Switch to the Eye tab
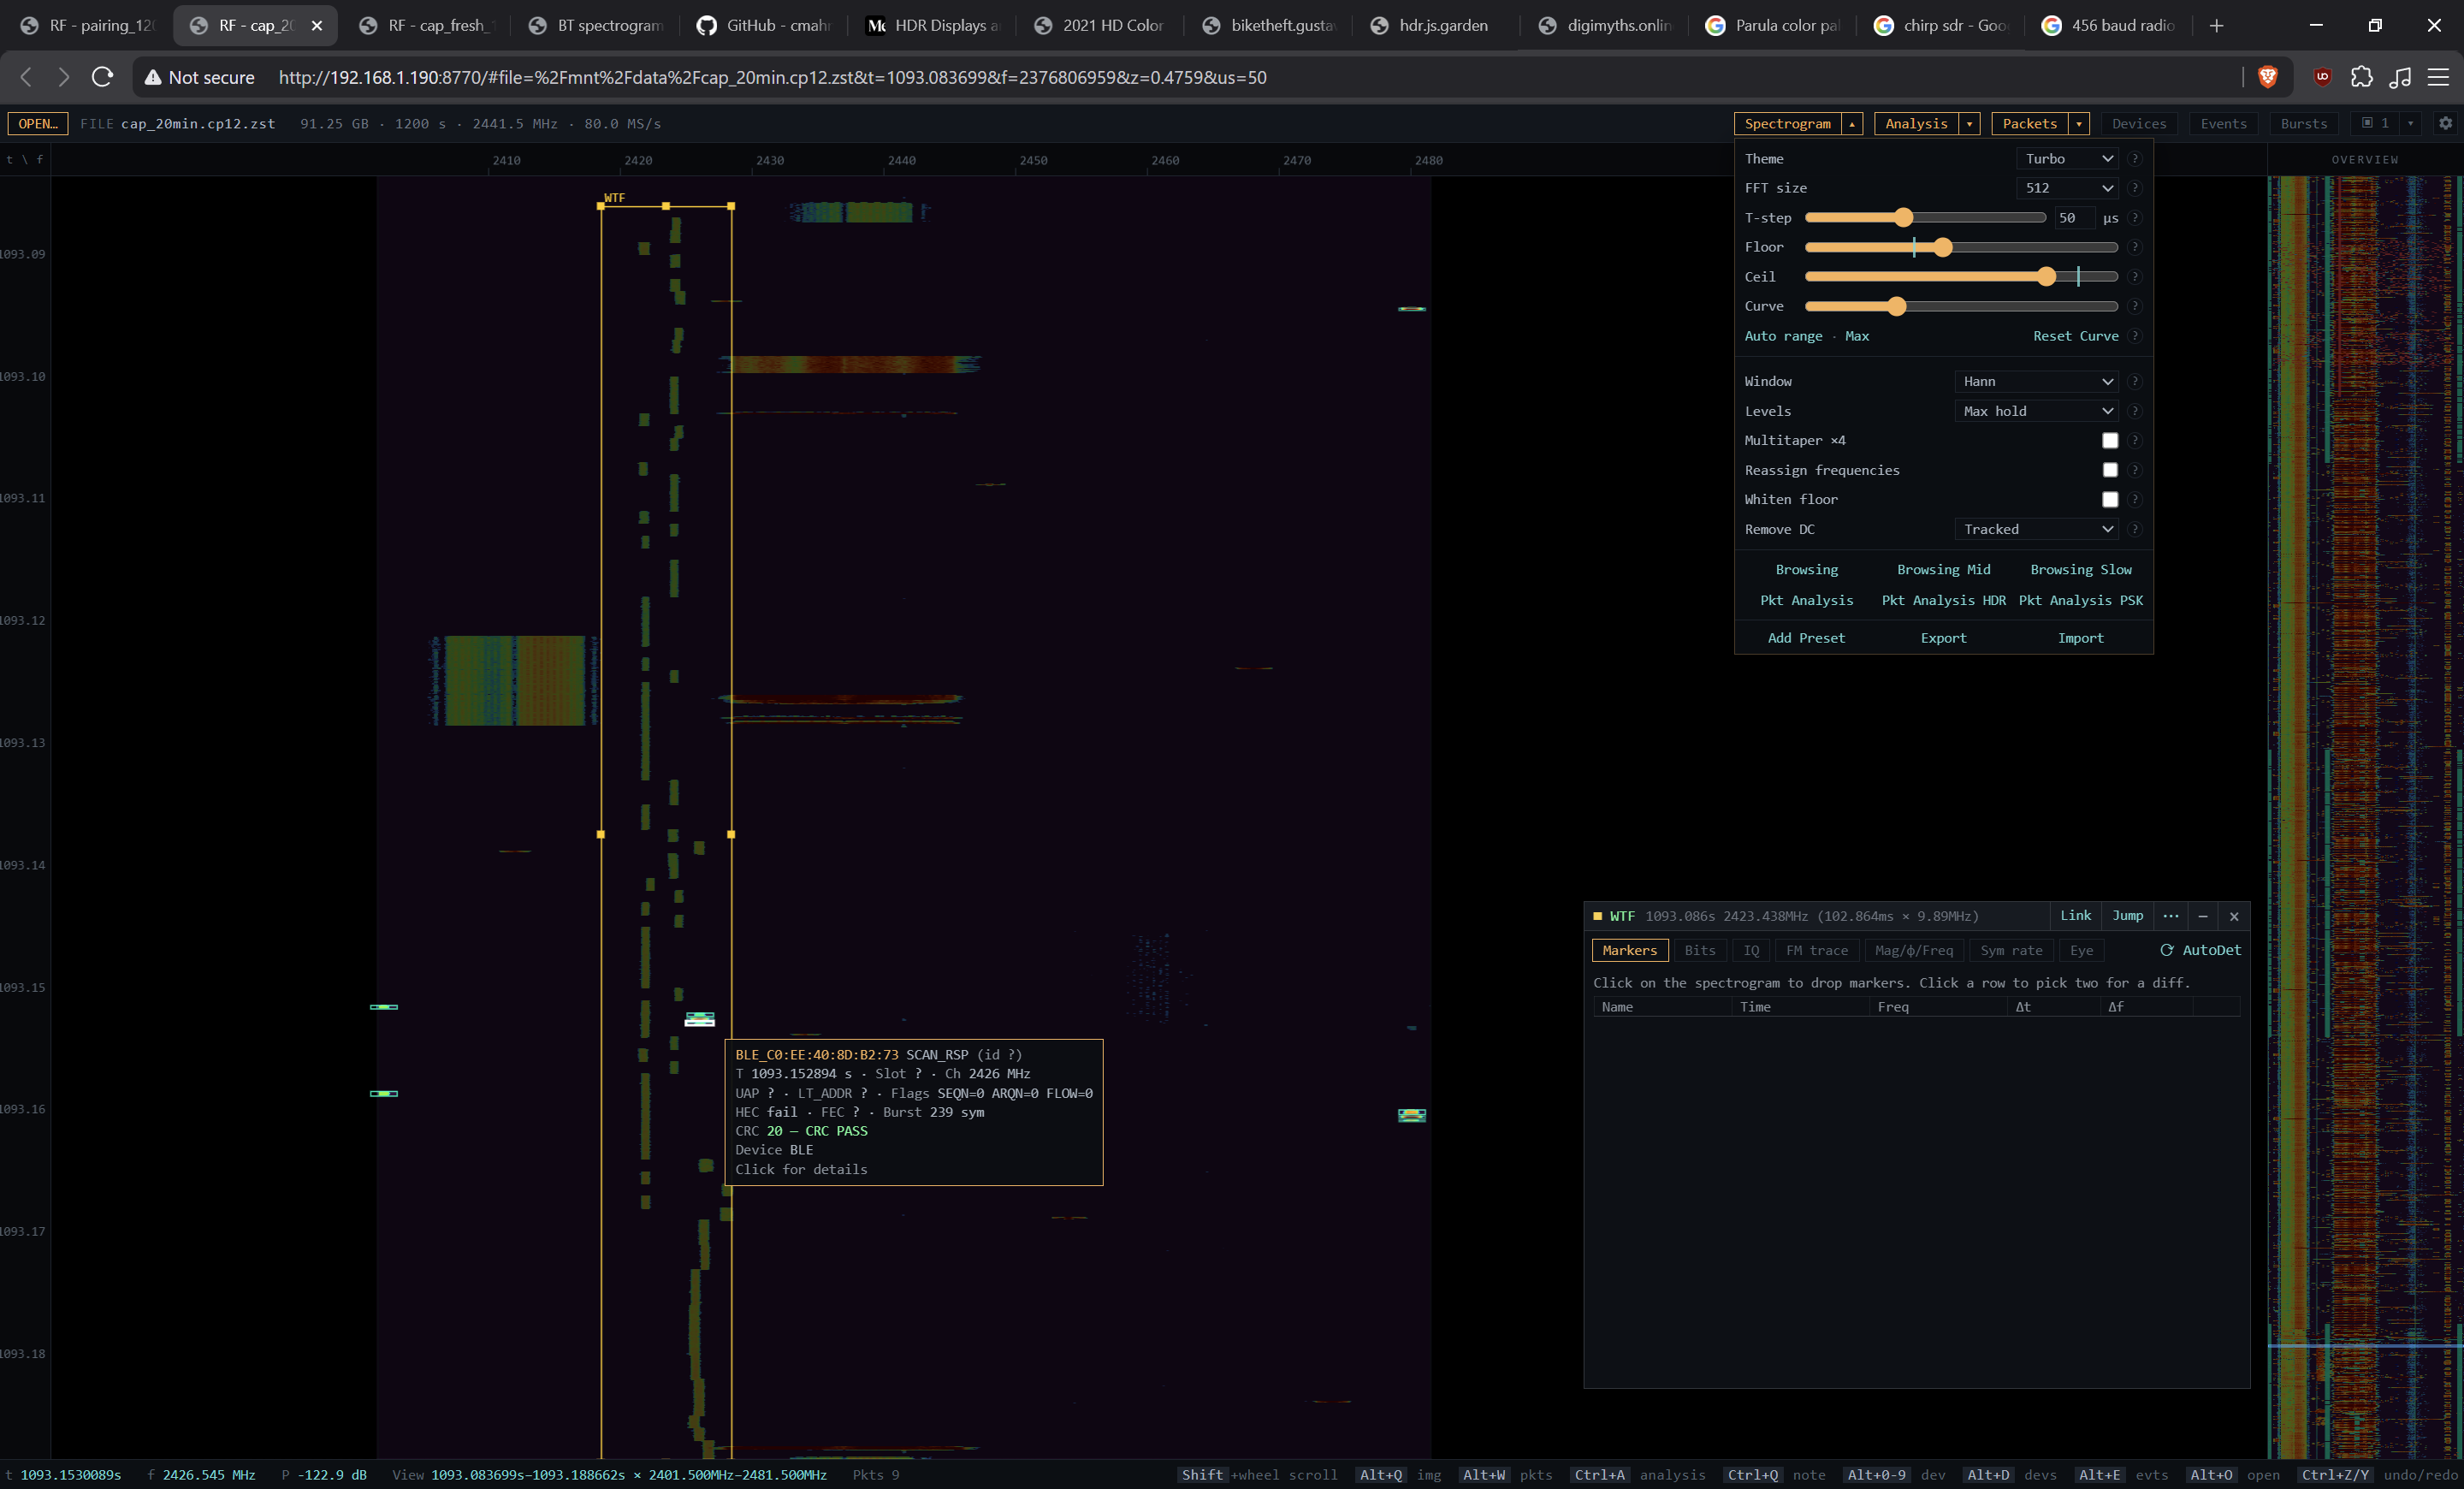Image resolution: width=2464 pixels, height=1489 pixels. tap(2081, 950)
